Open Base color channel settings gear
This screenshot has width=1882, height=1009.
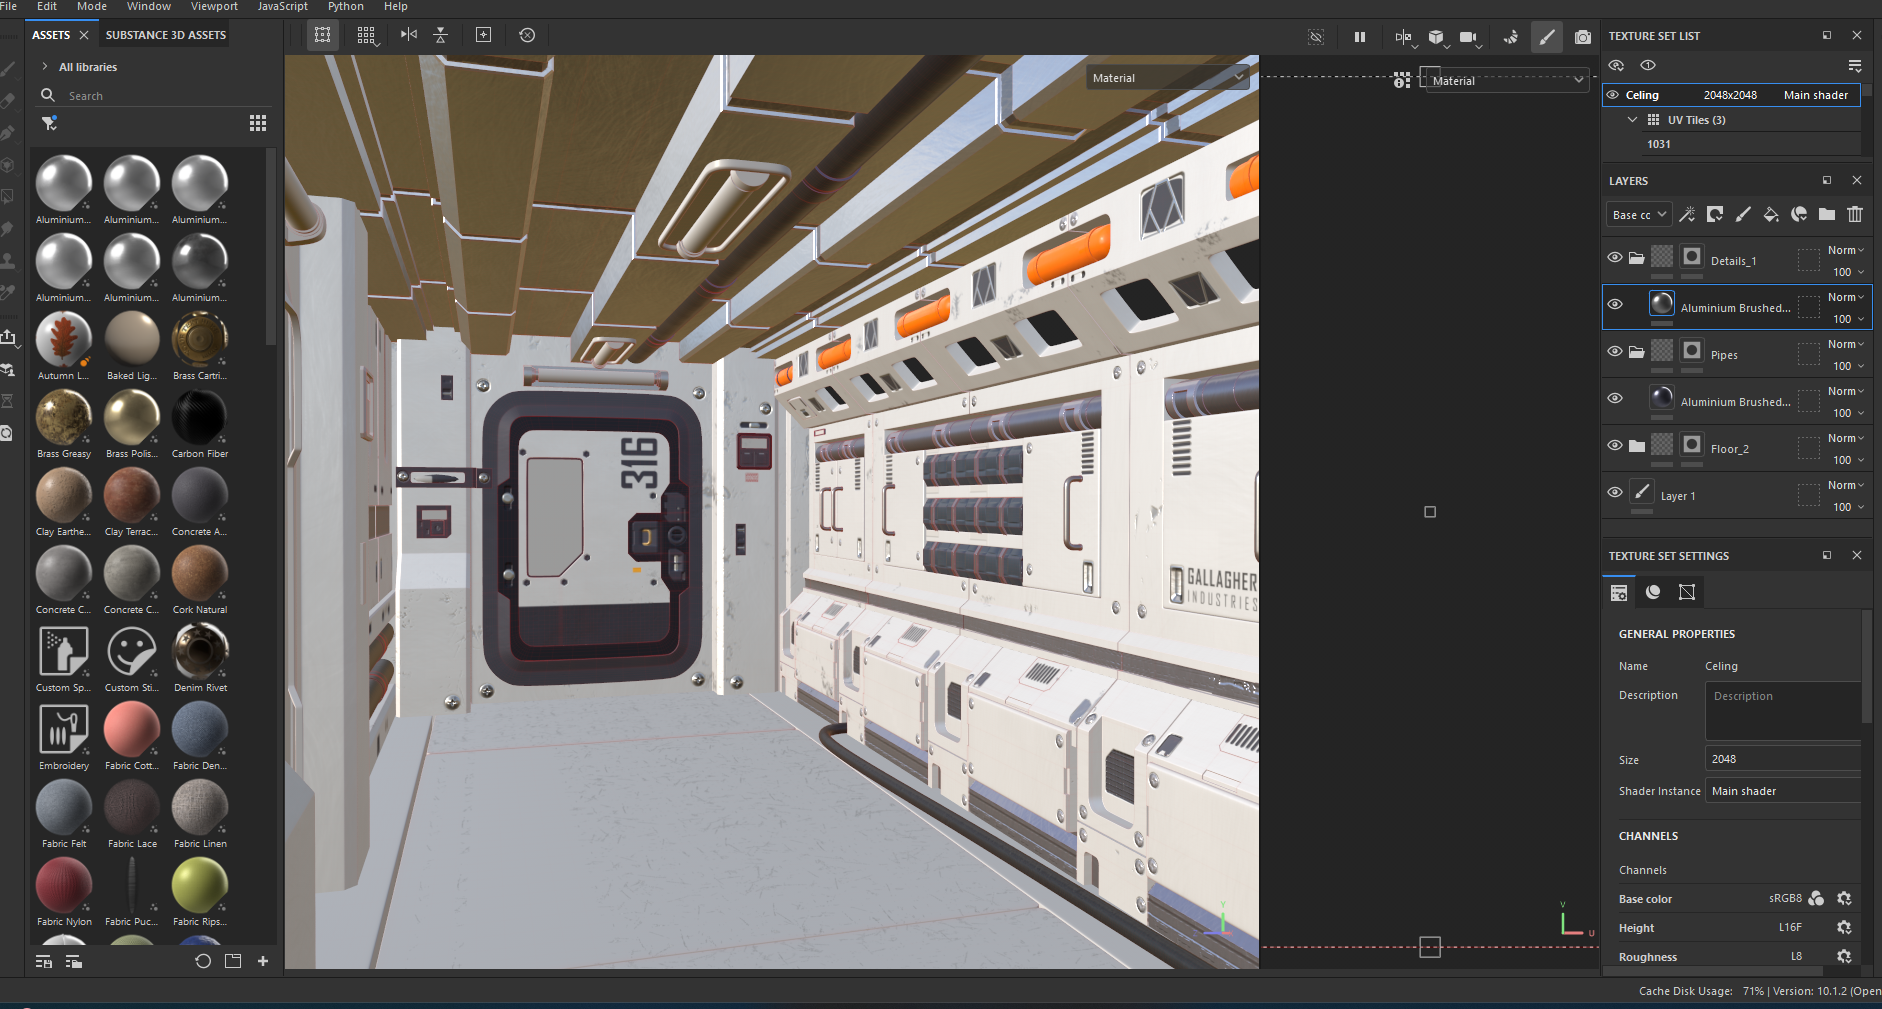coord(1844,899)
